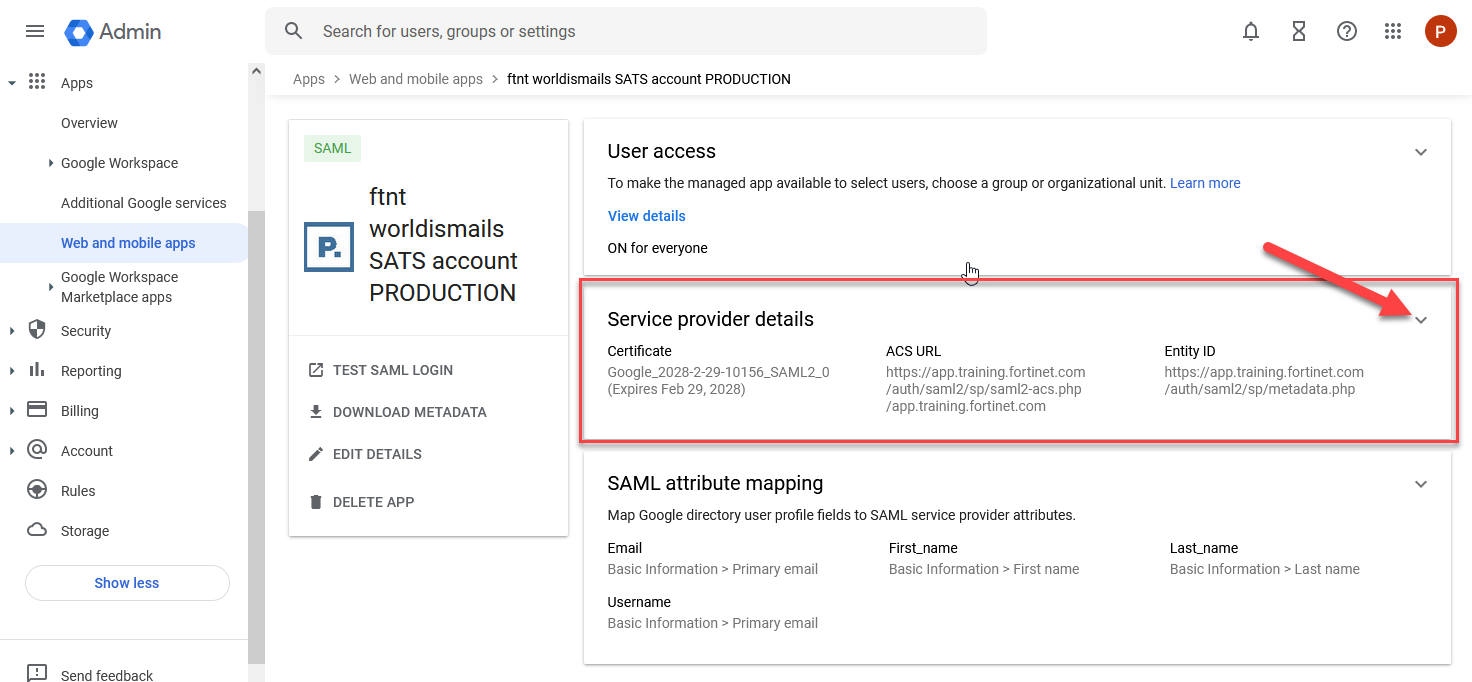Click the download metadata arrow icon

(x=316, y=412)
